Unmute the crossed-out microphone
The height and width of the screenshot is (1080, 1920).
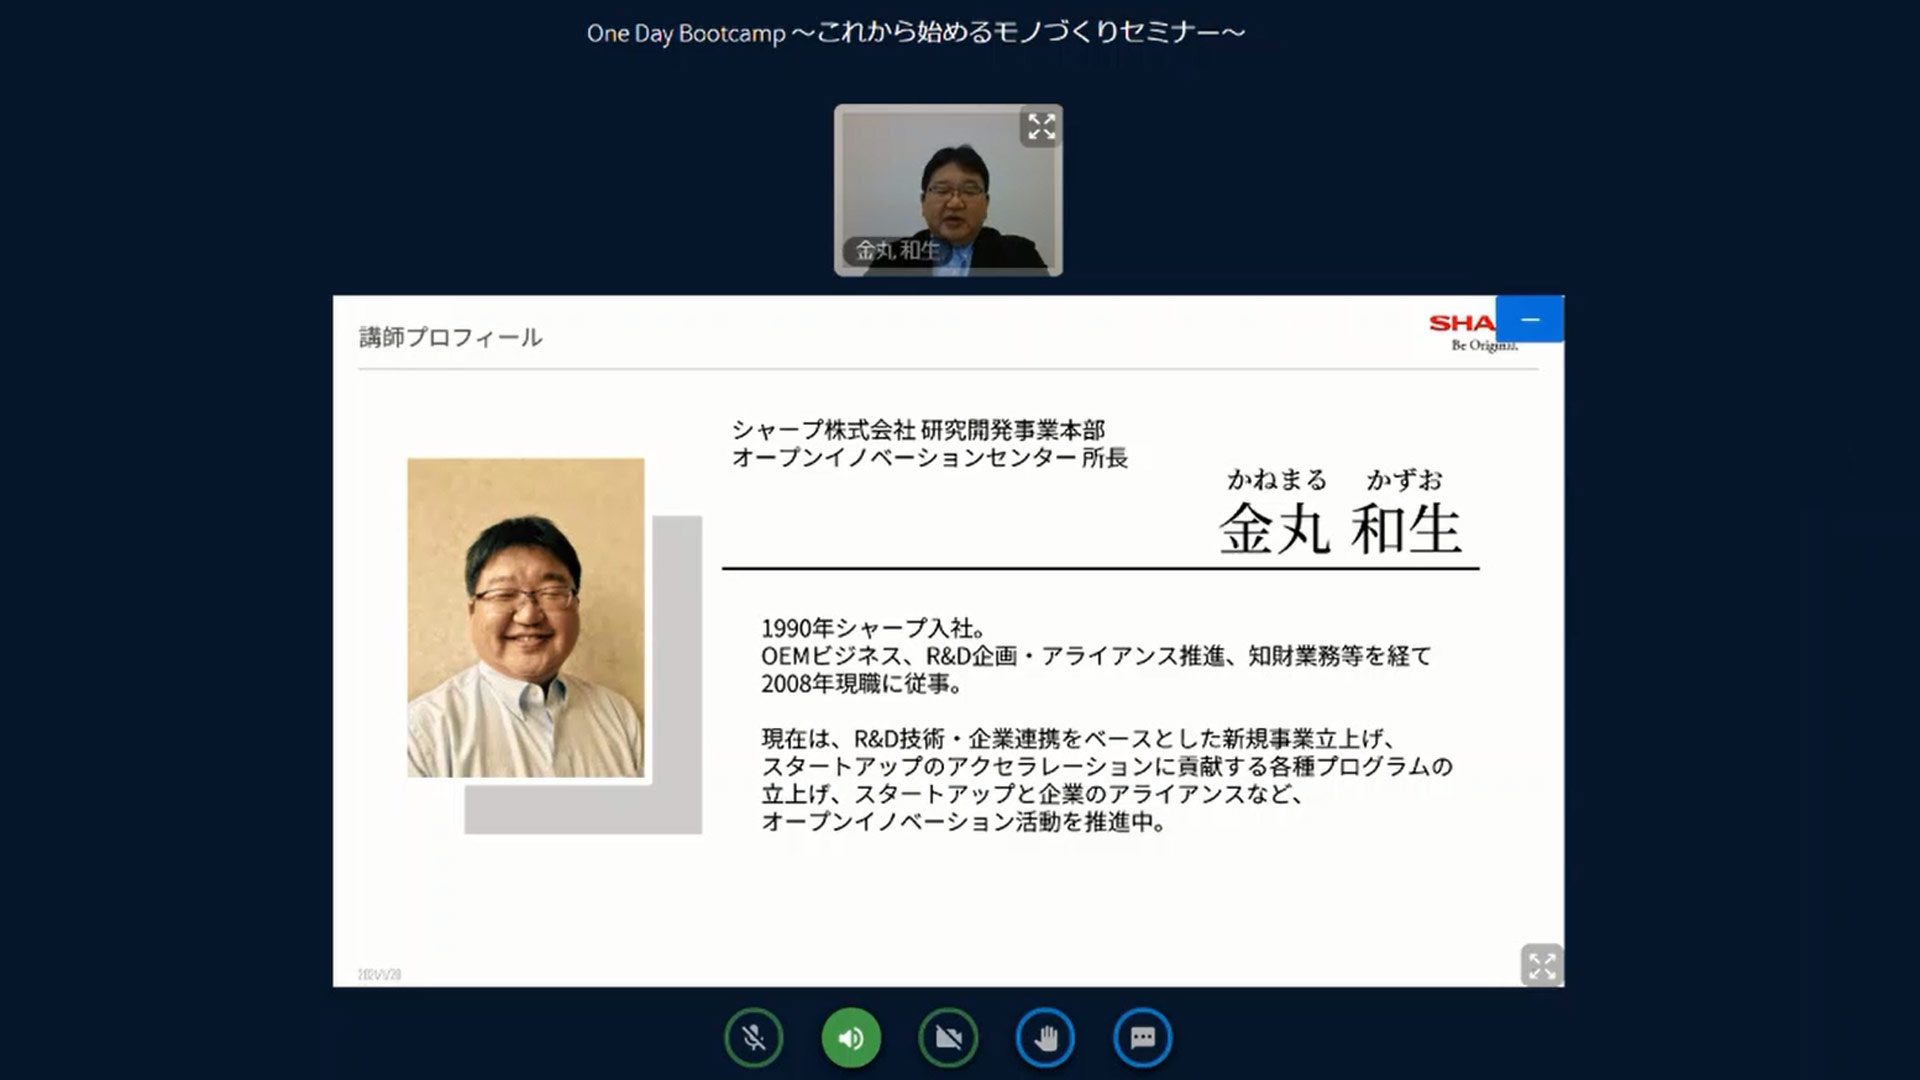point(753,1038)
